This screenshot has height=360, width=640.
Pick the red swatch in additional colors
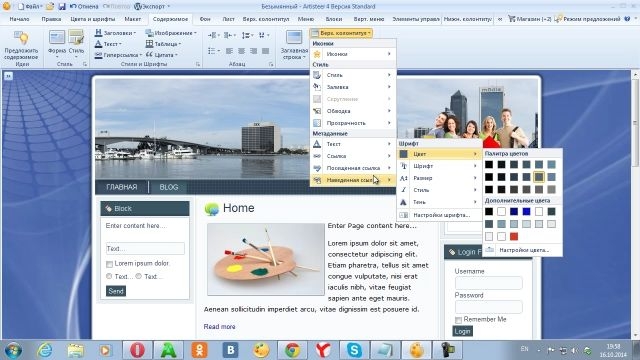[514, 237]
